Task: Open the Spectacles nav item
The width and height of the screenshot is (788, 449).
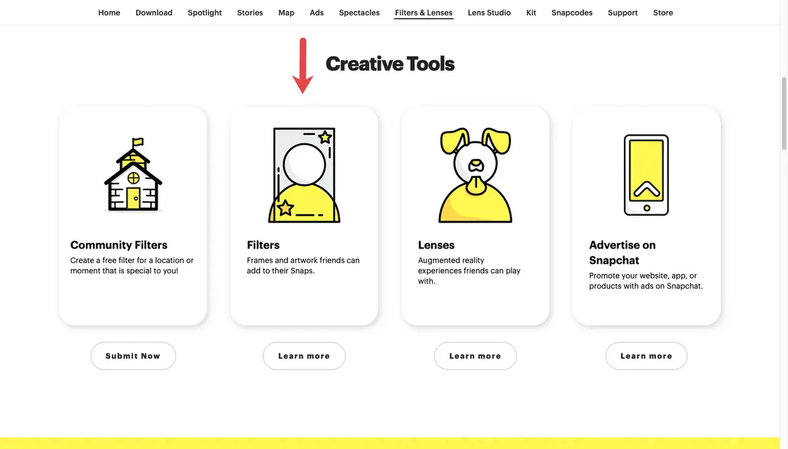Action: click(x=359, y=13)
